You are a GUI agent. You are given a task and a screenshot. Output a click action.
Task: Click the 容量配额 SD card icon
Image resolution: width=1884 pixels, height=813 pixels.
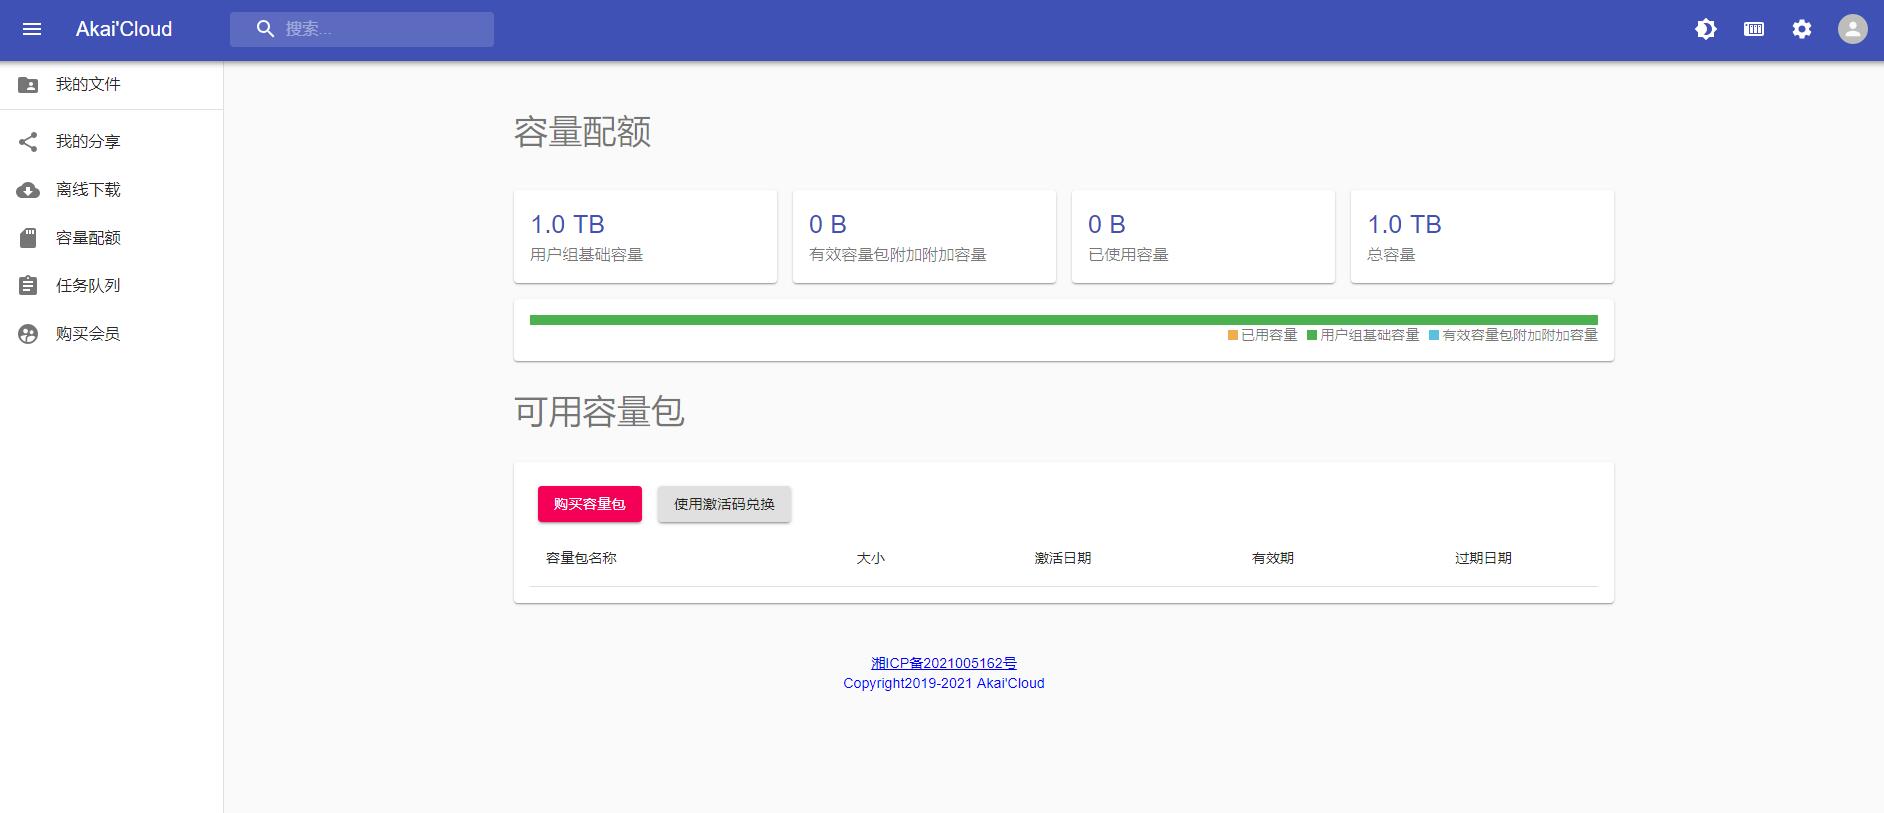[x=28, y=238]
